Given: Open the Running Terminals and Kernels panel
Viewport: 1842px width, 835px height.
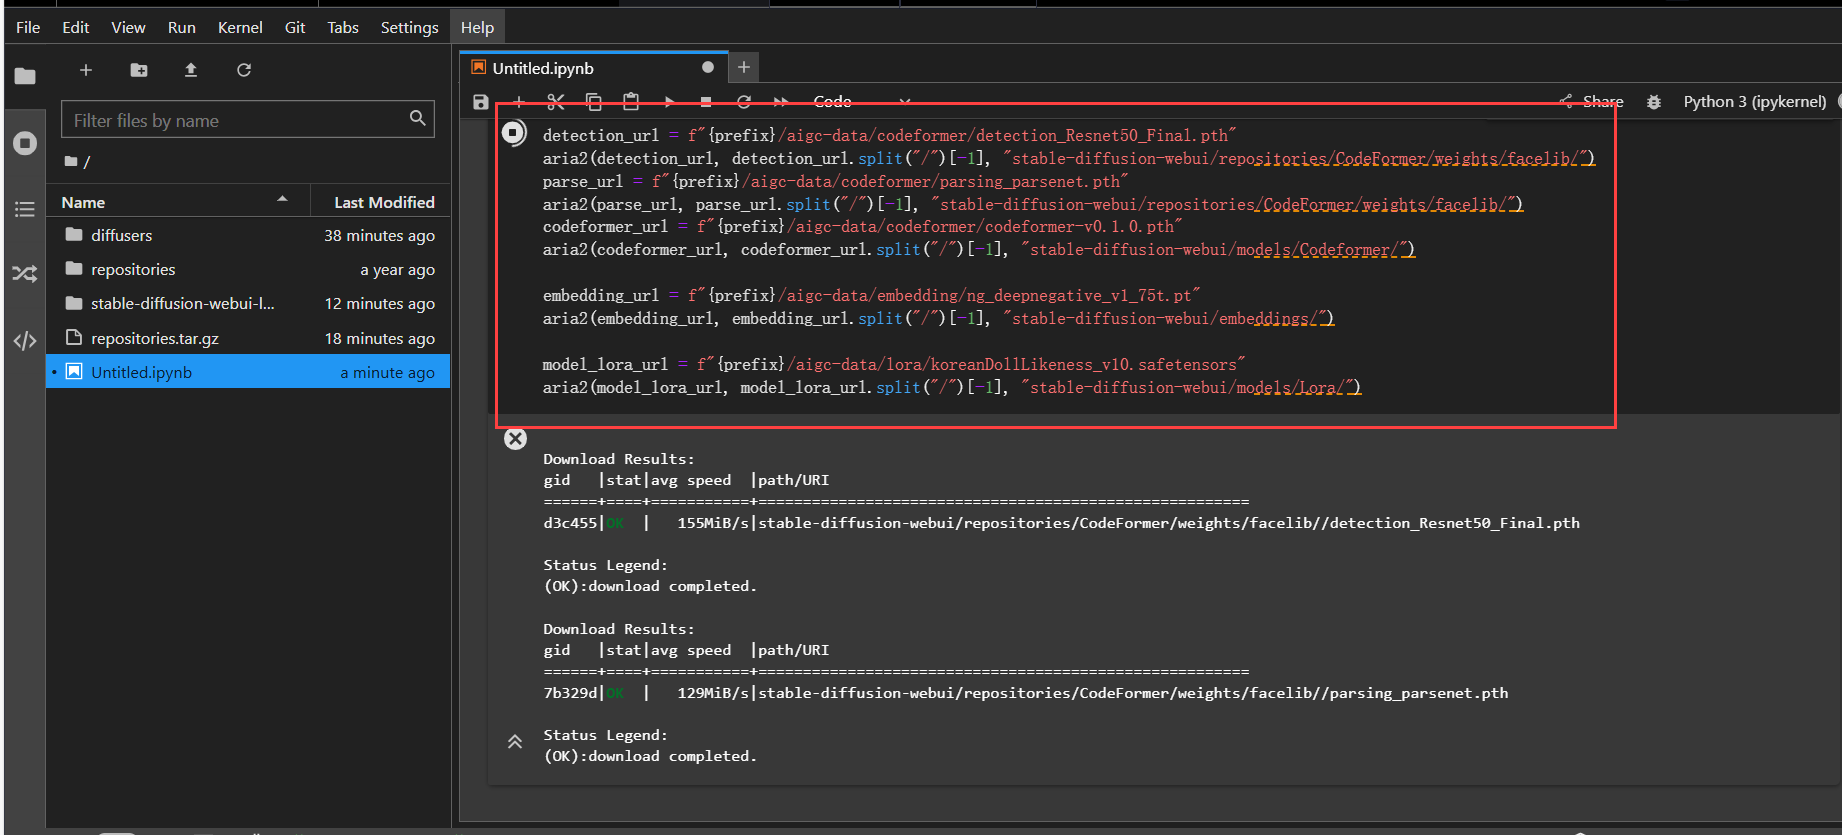Looking at the screenshot, I should pyautogui.click(x=25, y=143).
